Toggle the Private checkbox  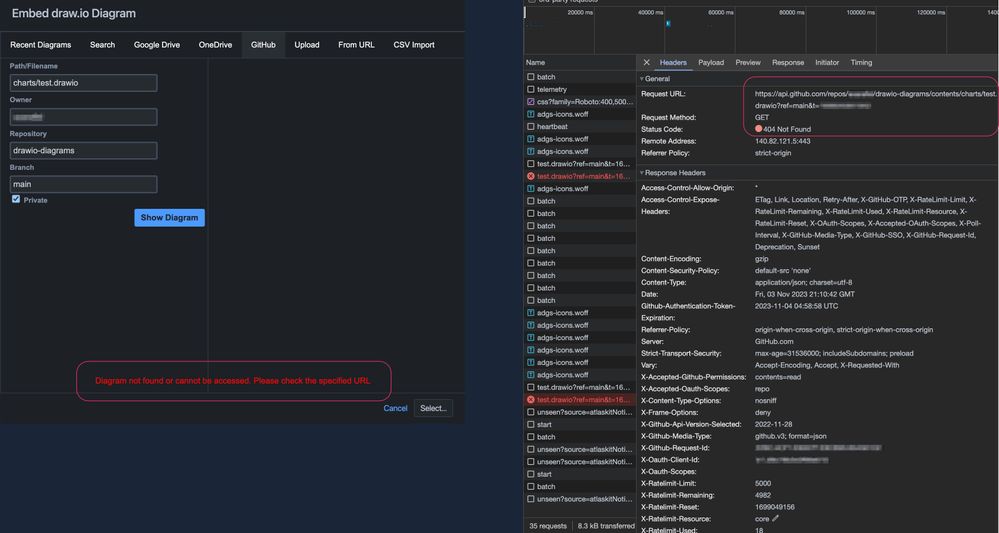point(16,199)
